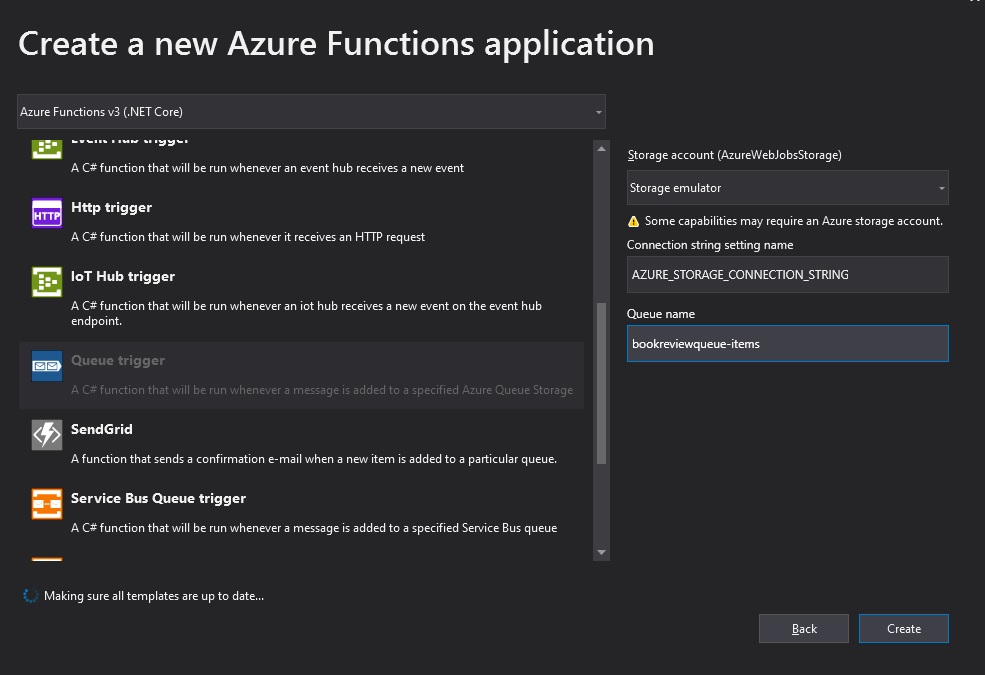The image size is (985, 675).
Task: Click the Create button
Action: tap(904, 629)
